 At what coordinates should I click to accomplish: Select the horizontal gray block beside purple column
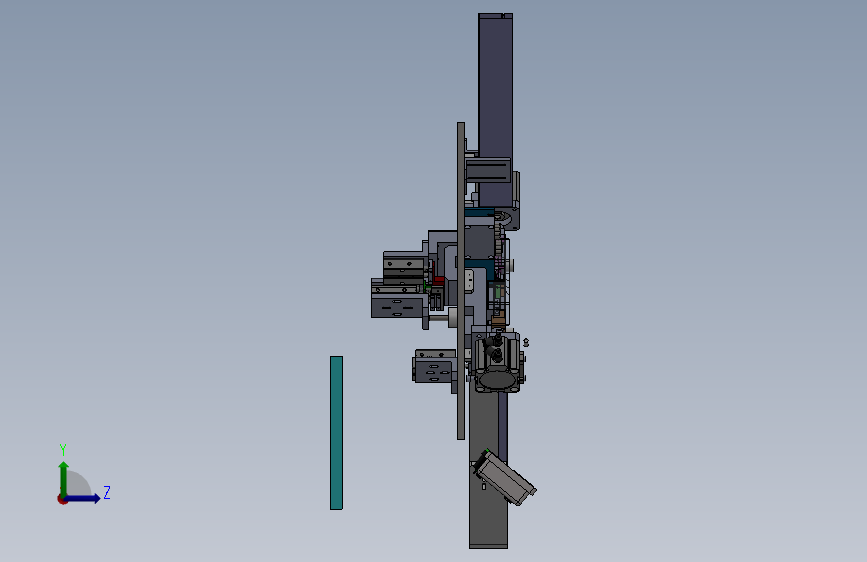click(488, 170)
